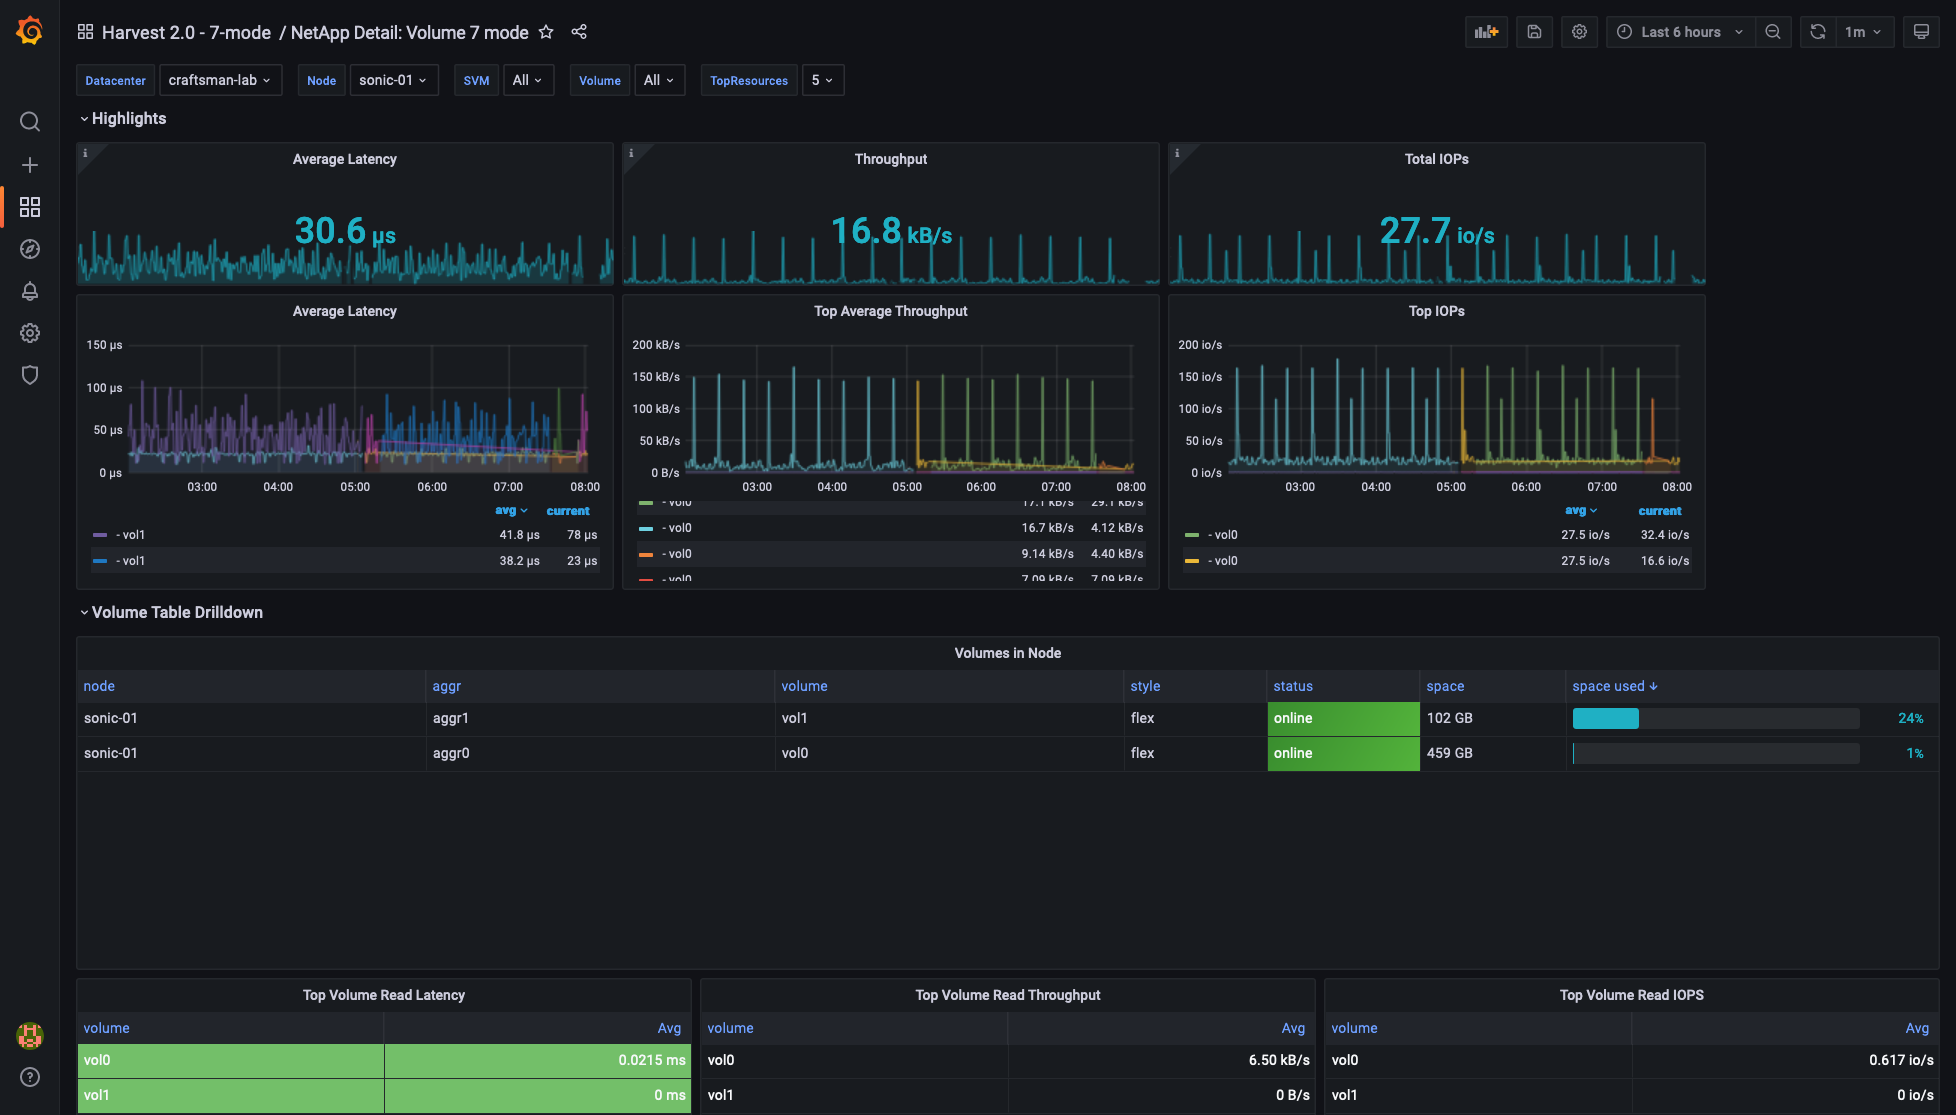The height and width of the screenshot is (1115, 1956).
Task: Open dashboard settings gear
Action: [x=1579, y=31]
